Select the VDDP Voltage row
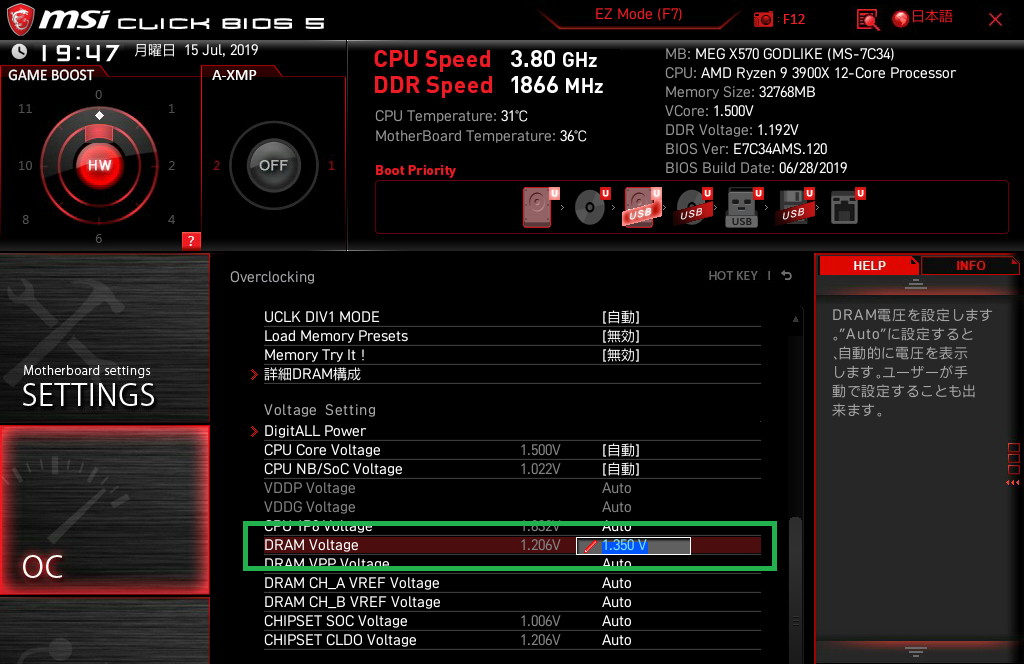 [x=512, y=488]
